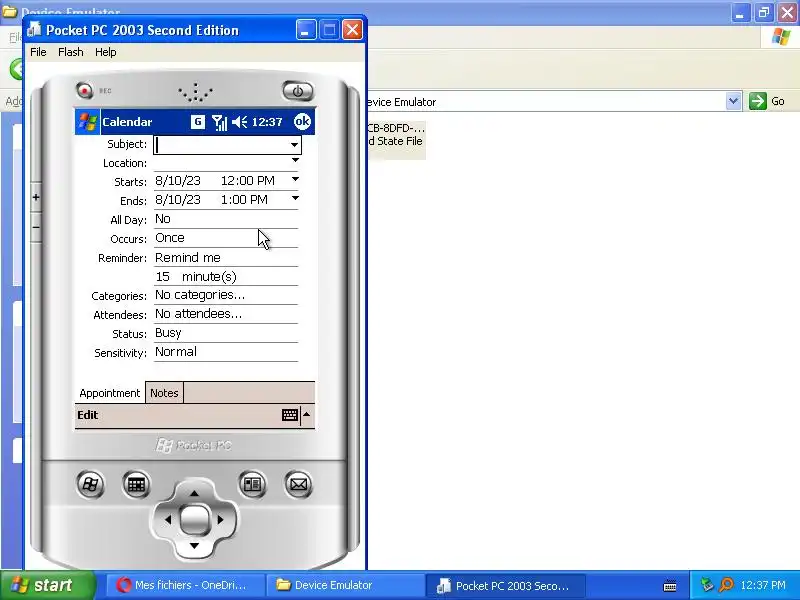800x600 pixels.
Task: Click the device volume up plus button
Action: click(36, 197)
